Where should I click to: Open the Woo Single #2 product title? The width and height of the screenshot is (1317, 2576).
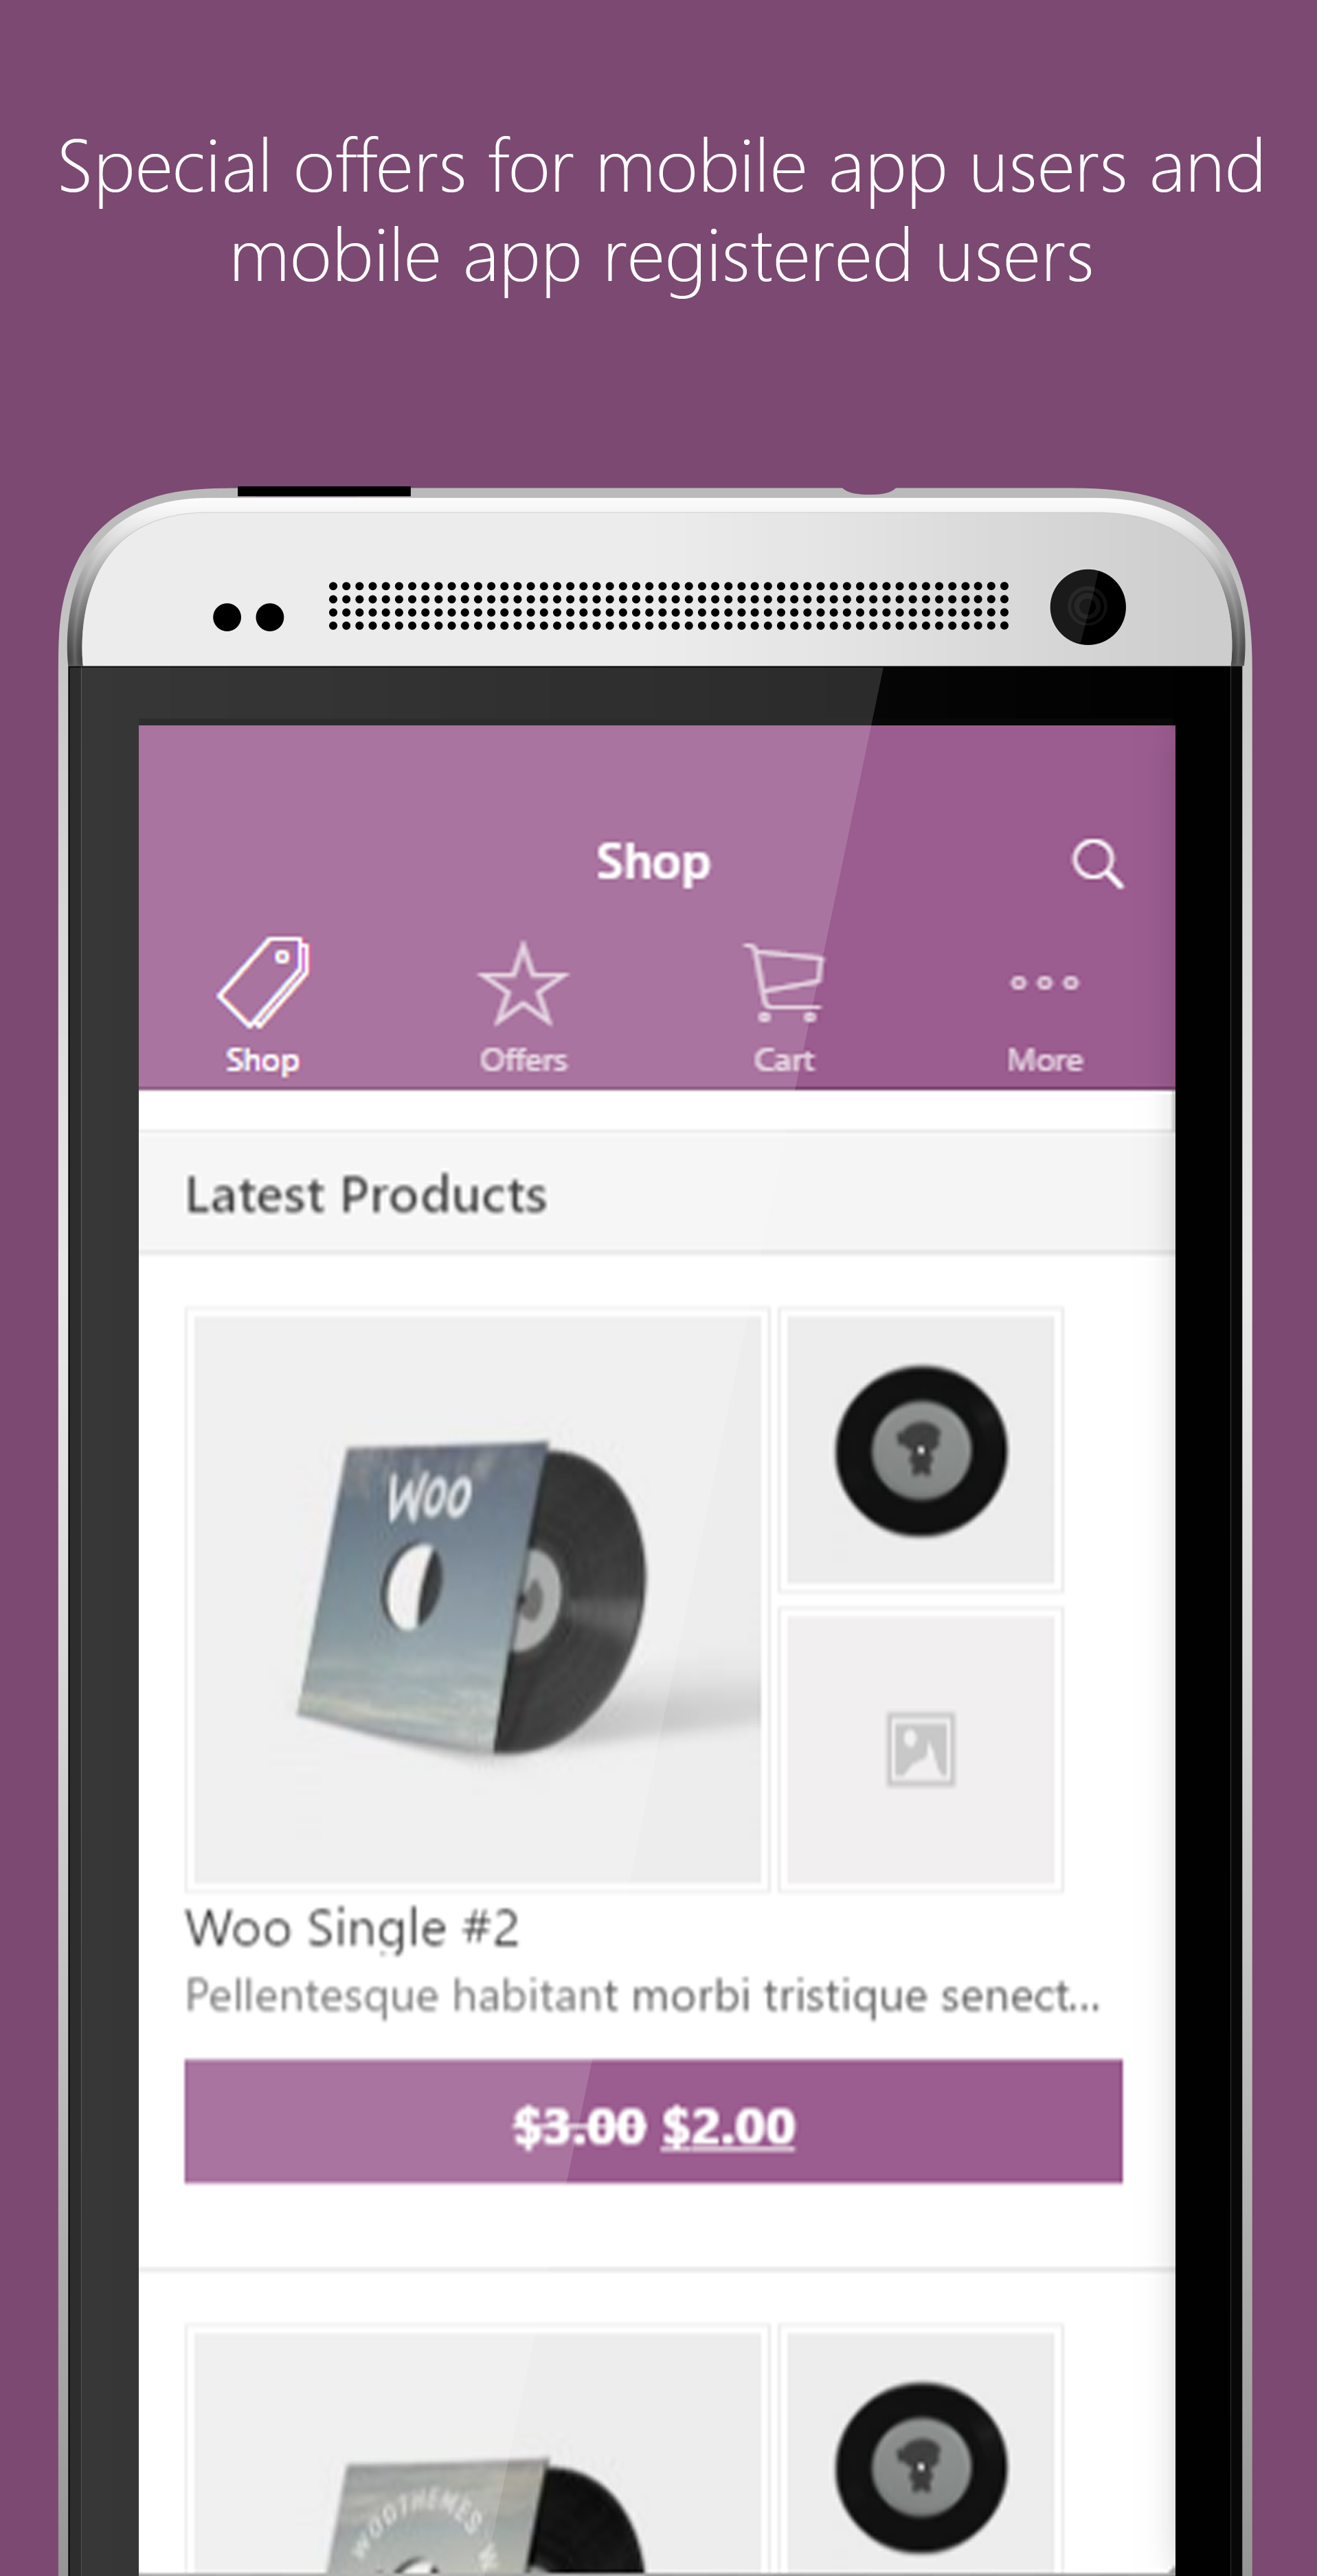(352, 1928)
